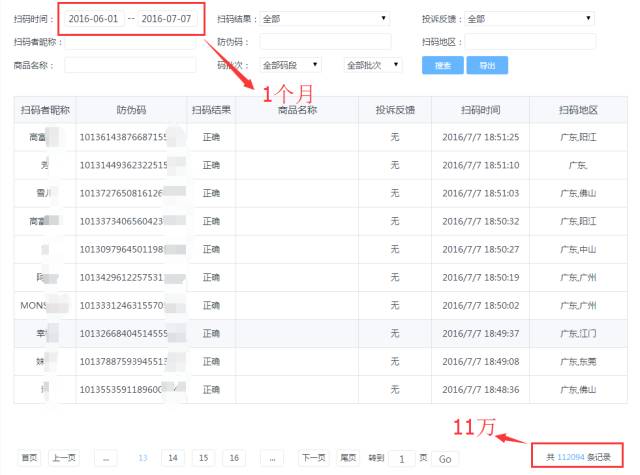The width and height of the screenshot is (640, 475).
Task: Select the row with time 2016/7/7 18:49:37
Action: [x=321, y=334]
